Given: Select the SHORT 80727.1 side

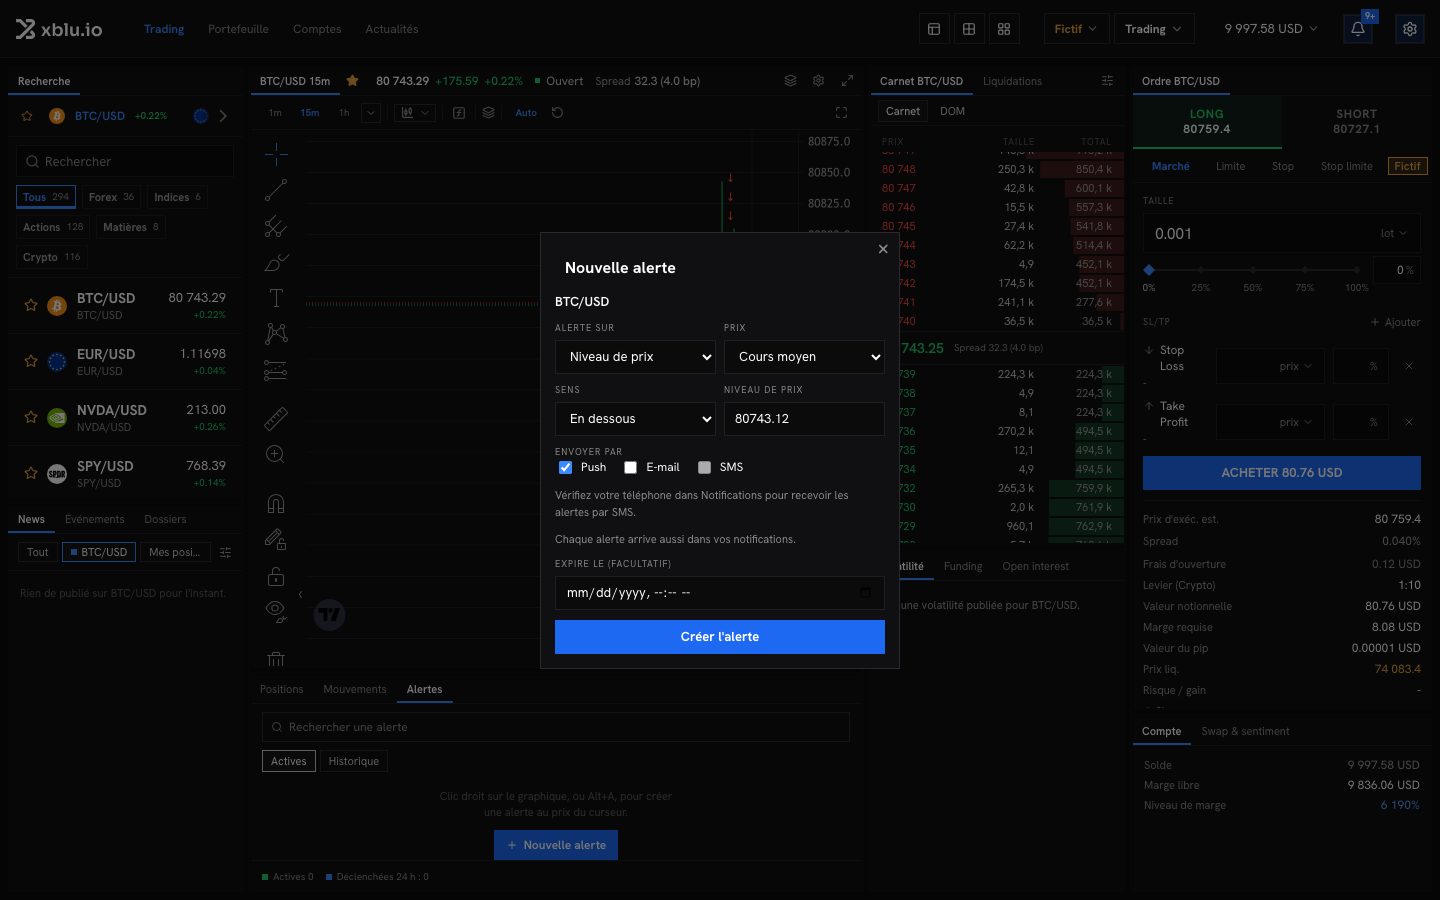Looking at the screenshot, I should coord(1357,121).
